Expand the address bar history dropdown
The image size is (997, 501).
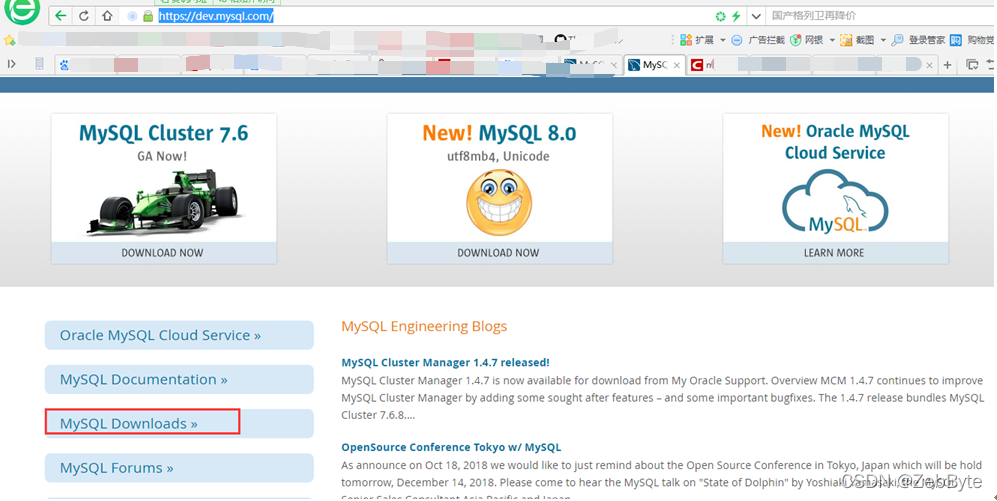[755, 17]
